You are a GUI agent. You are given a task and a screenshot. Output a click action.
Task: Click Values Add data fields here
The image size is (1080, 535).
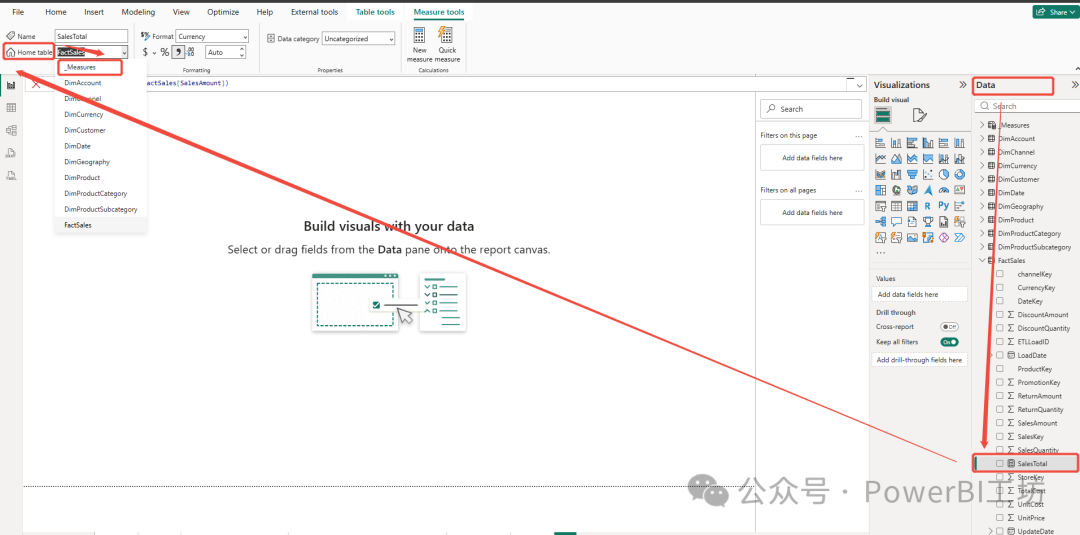[919, 294]
